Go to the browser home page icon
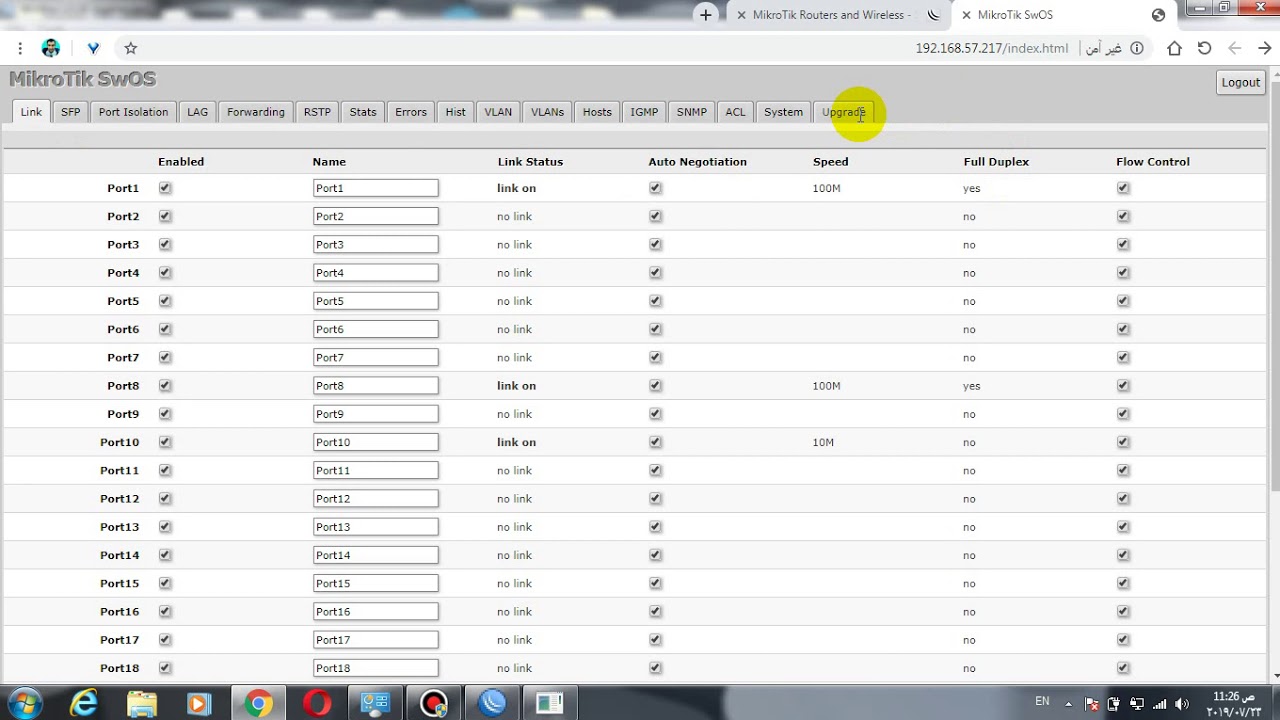 pos(1175,48)
